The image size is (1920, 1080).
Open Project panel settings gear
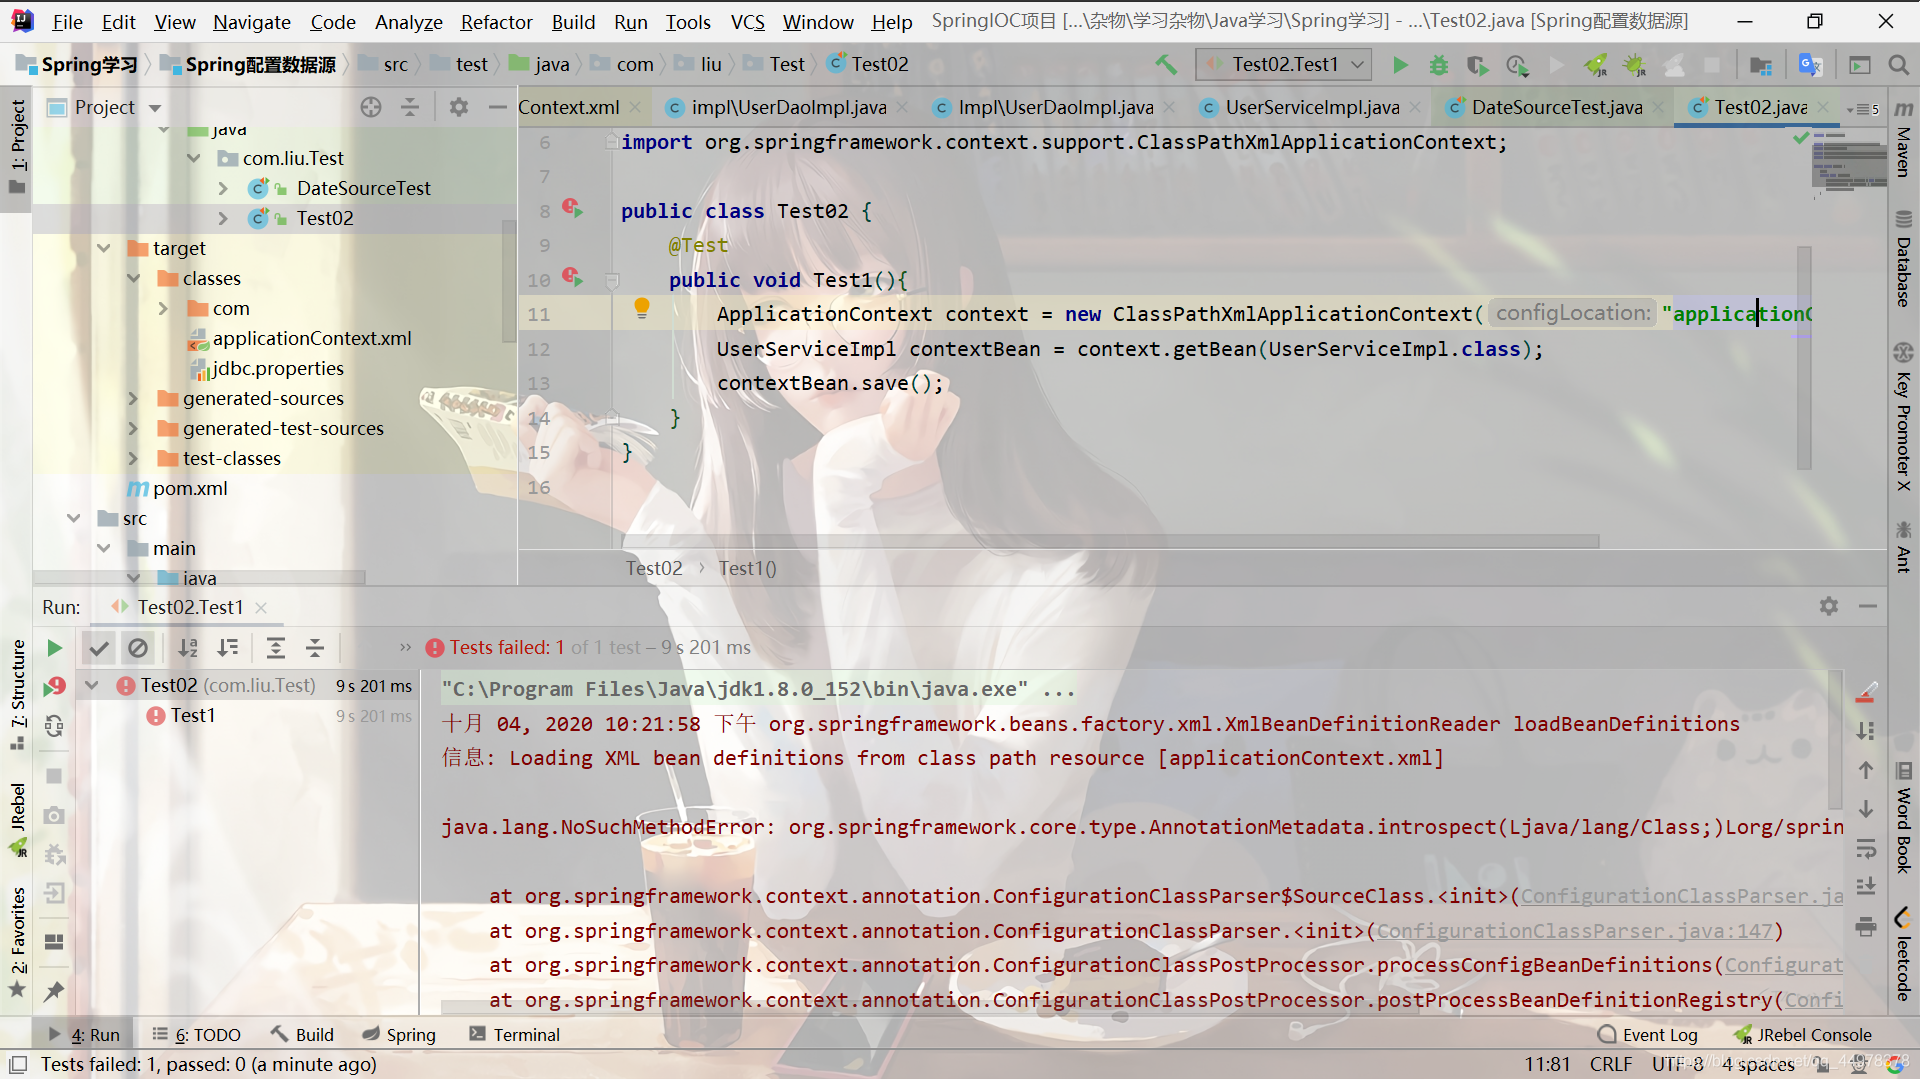coord(458,107)
